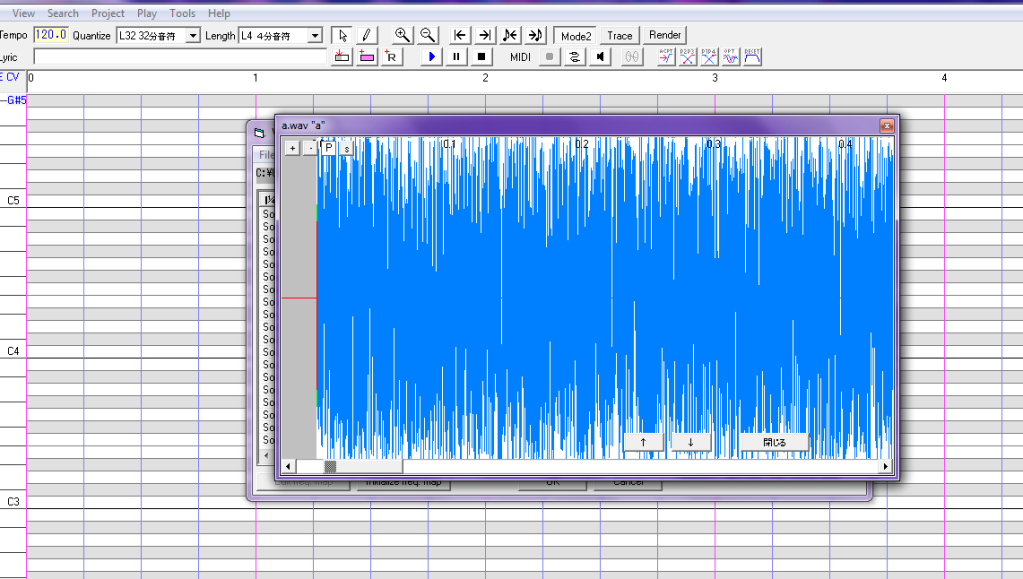
Task: Click the up arrow button in waveform window
Action: pyautogui.click(x=643, y=442)
